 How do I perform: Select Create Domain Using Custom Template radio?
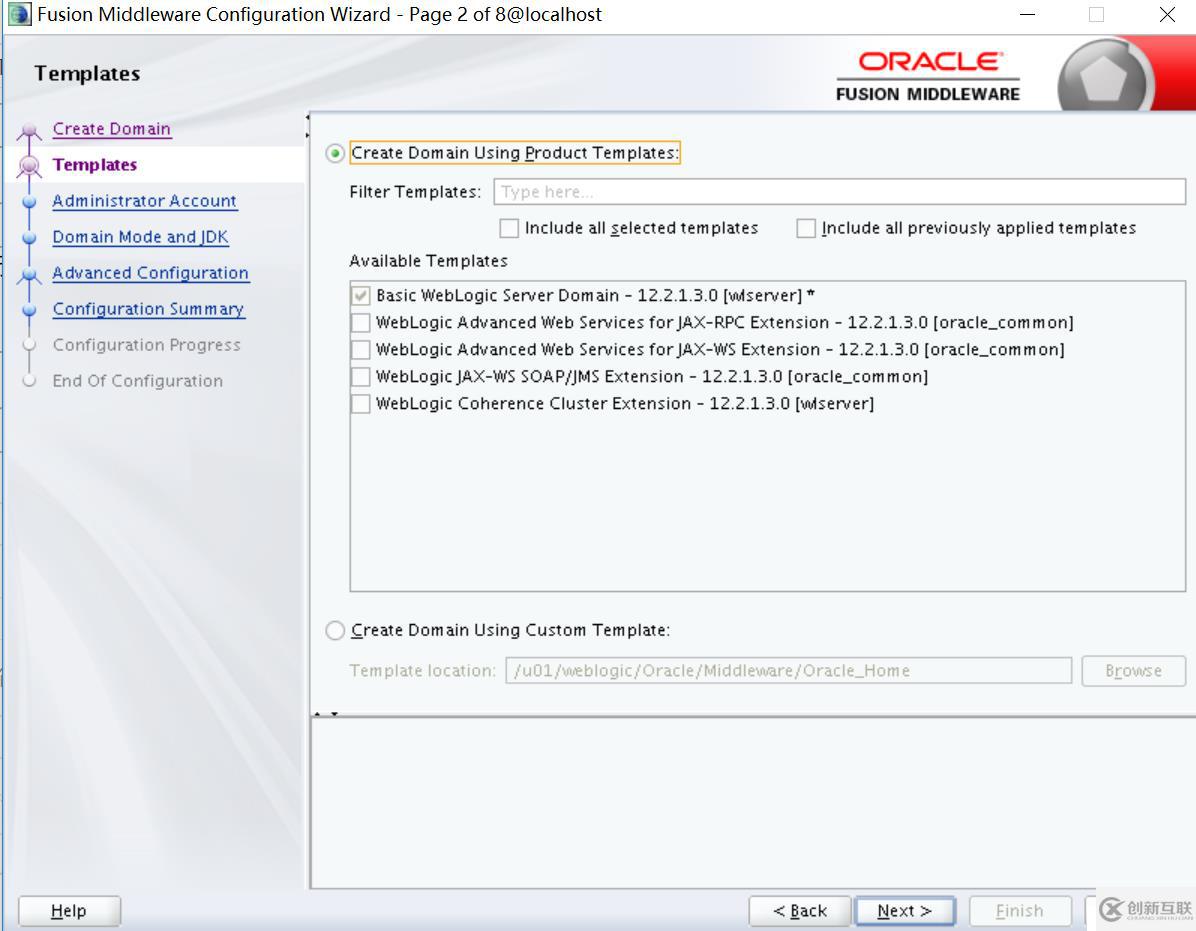(x=335, y=631)
